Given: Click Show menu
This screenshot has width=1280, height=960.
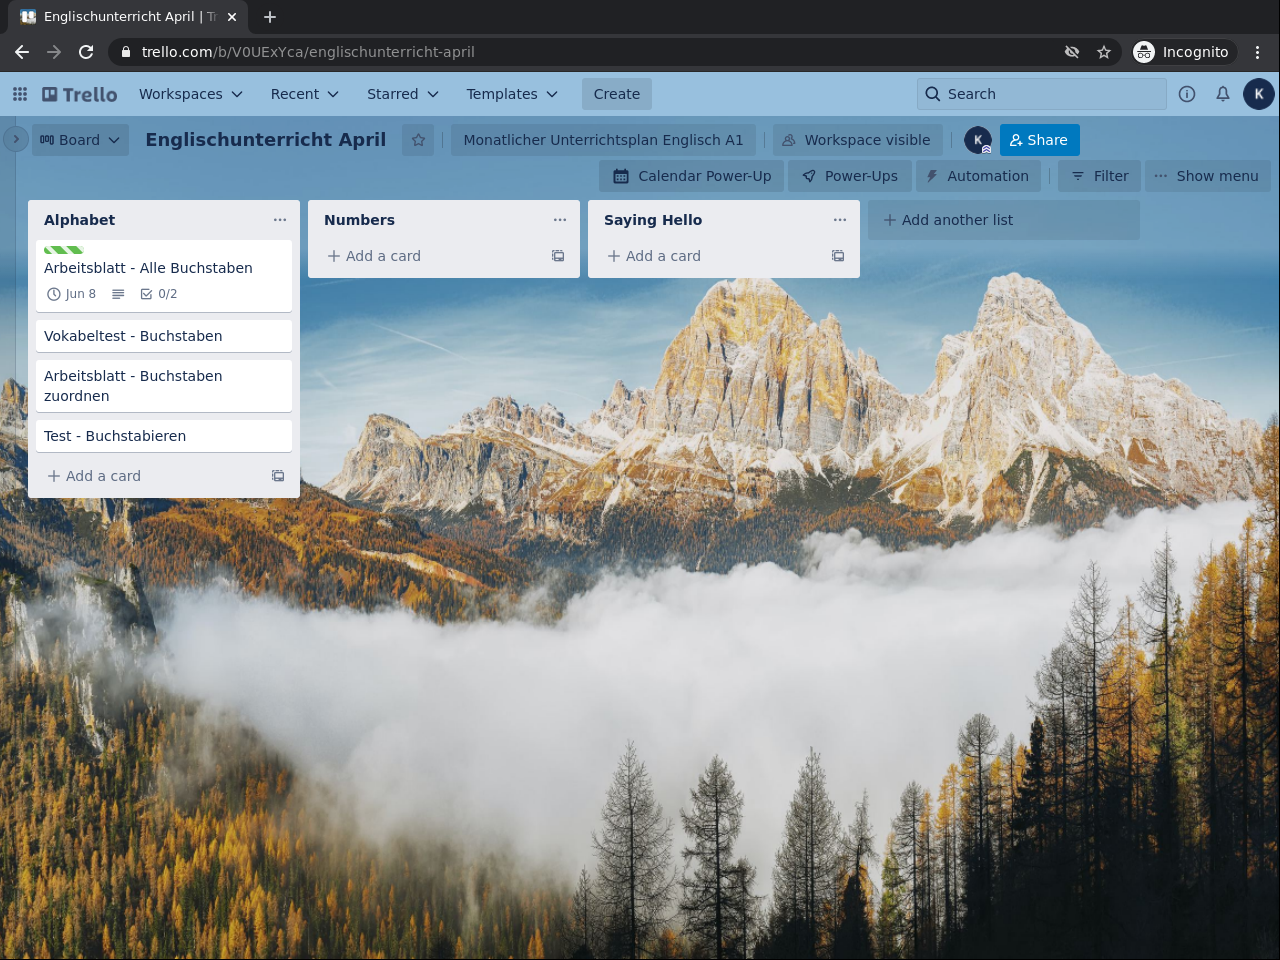Looking at the screenshot, I should [1207, 176].
